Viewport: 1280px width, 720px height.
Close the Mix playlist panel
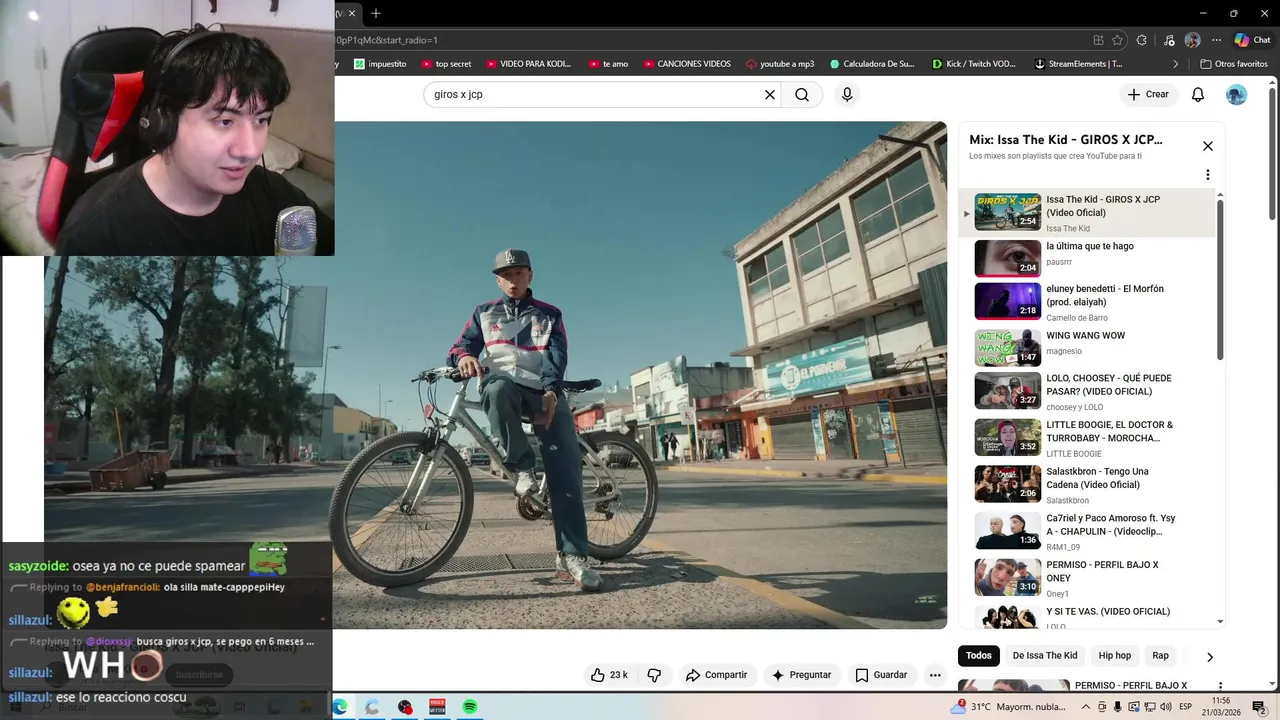(x=1208, y=146)
